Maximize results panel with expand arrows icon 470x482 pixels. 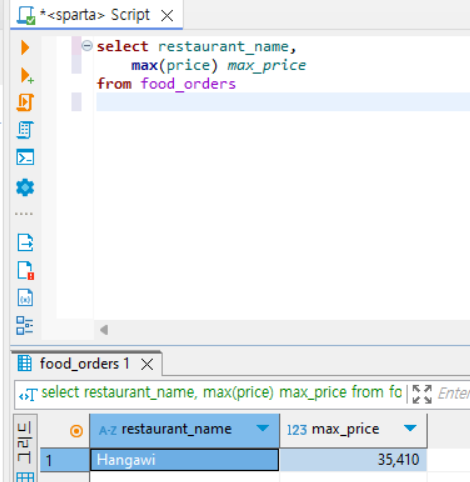[x=422, y=394]
